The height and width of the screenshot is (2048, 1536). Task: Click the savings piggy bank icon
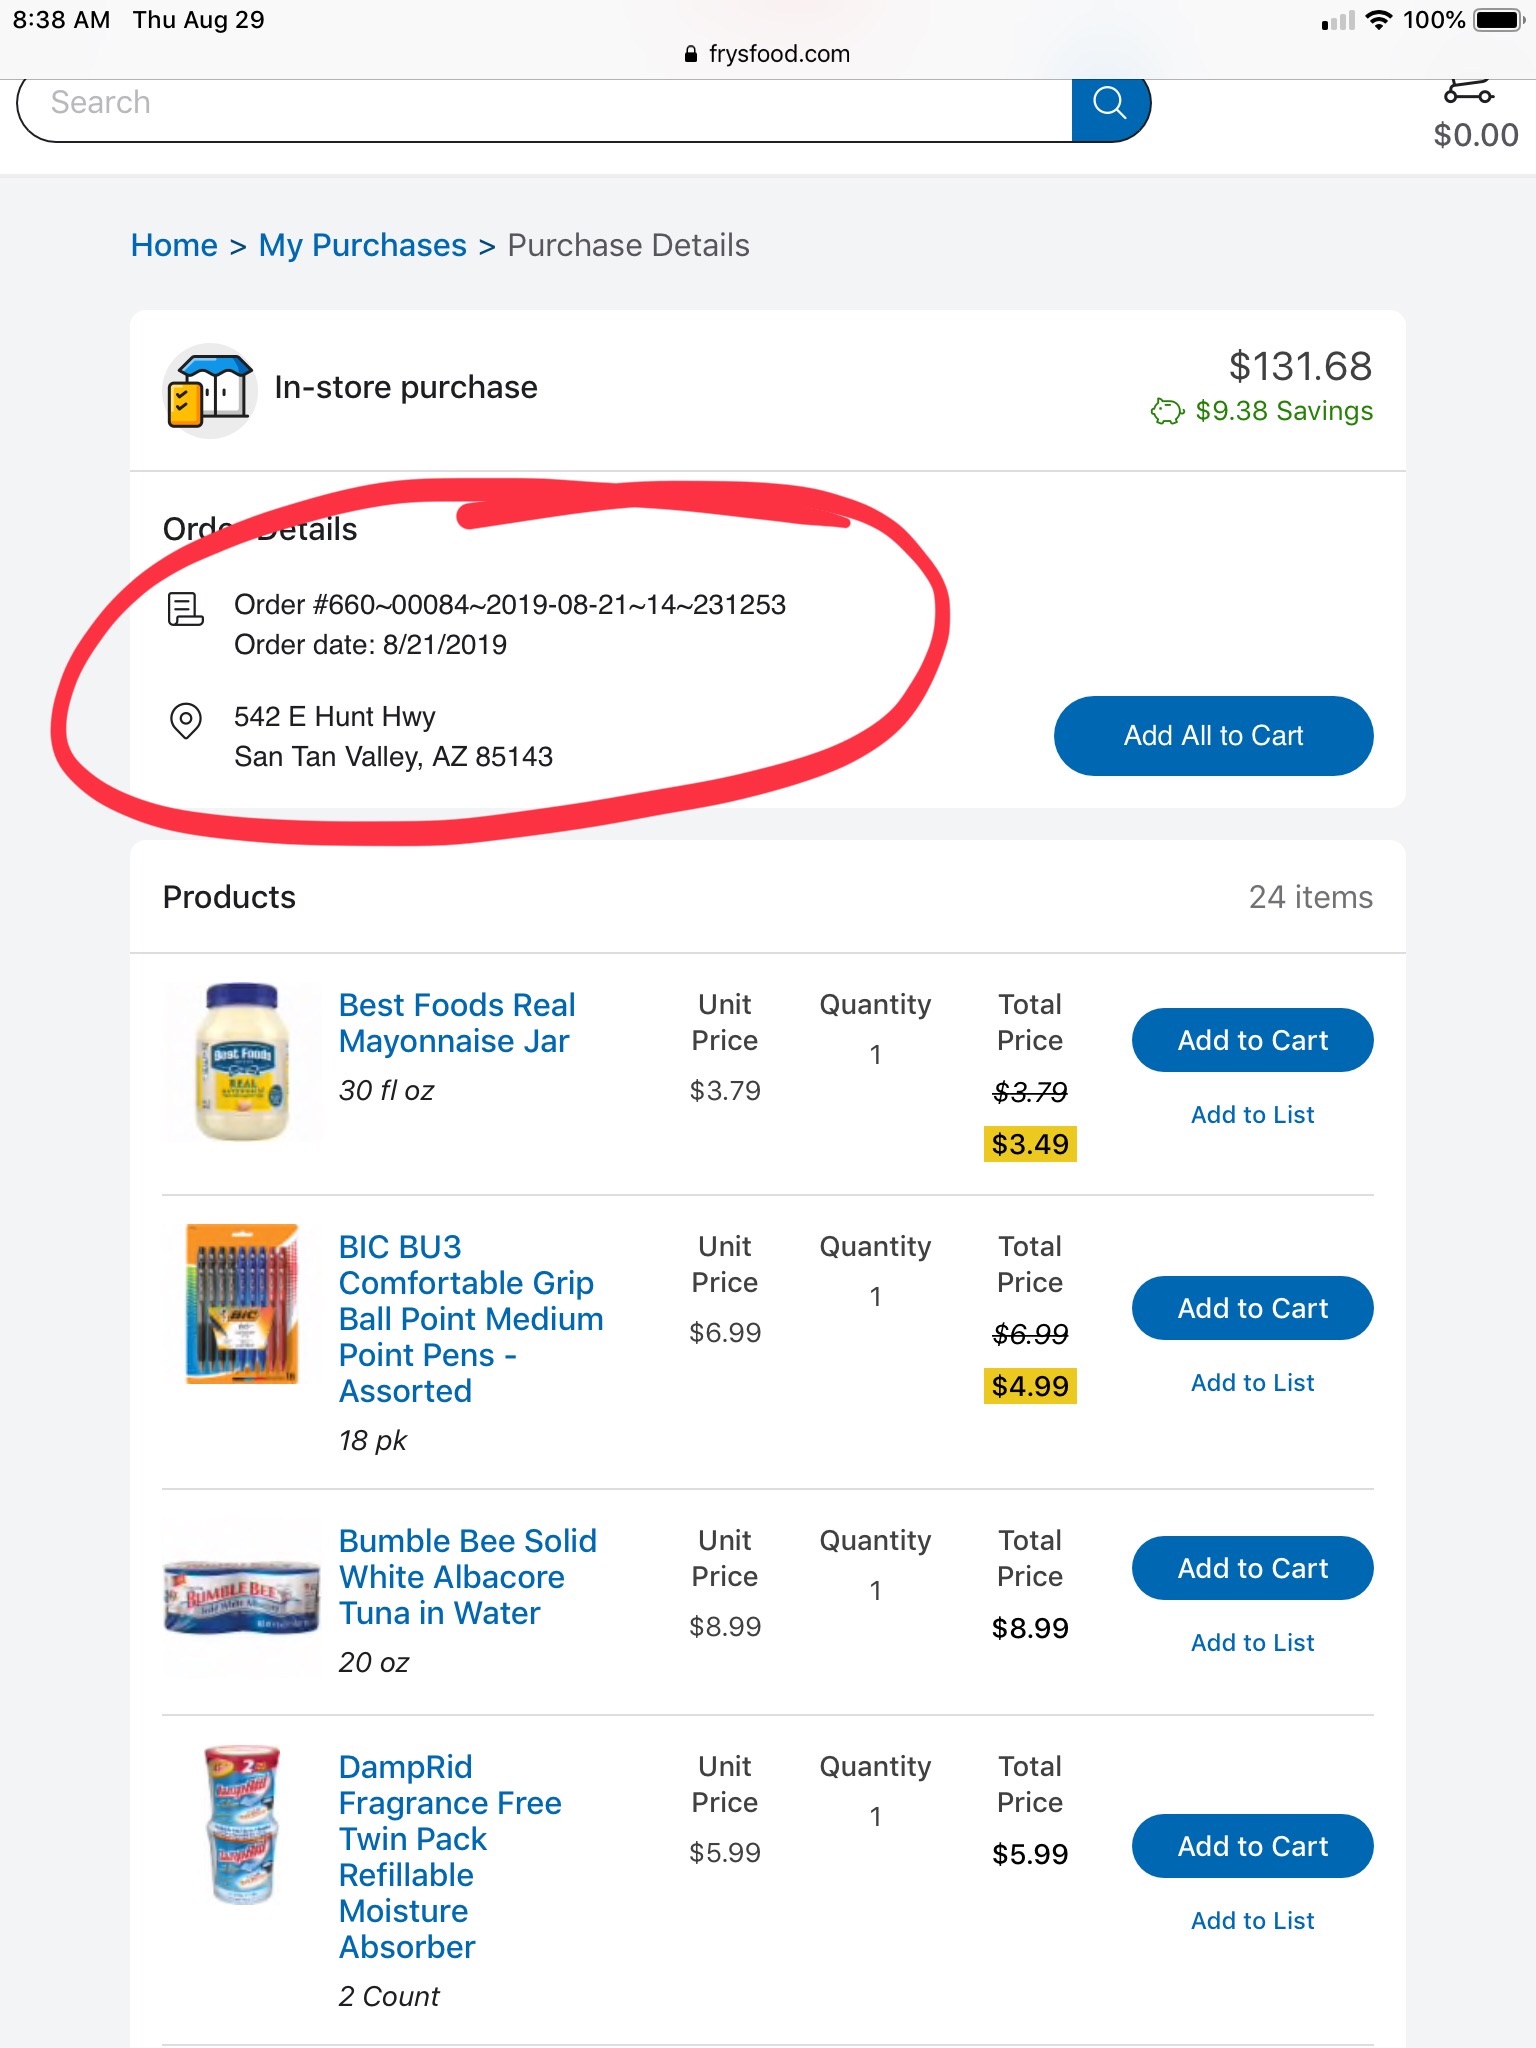tap(1166, 411)
